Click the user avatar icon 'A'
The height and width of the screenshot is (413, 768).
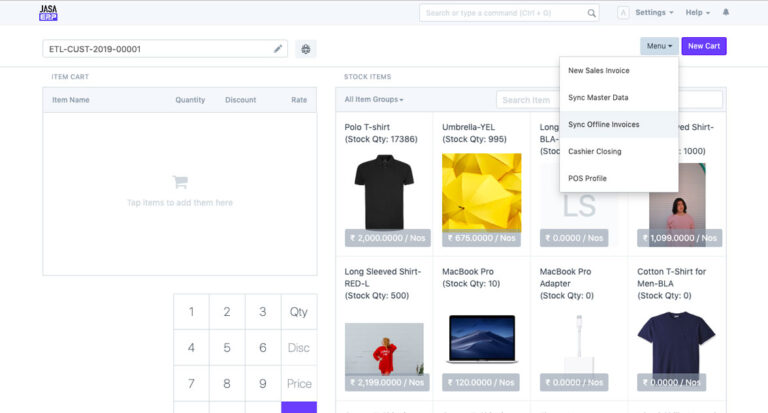[x=623, y=13]
